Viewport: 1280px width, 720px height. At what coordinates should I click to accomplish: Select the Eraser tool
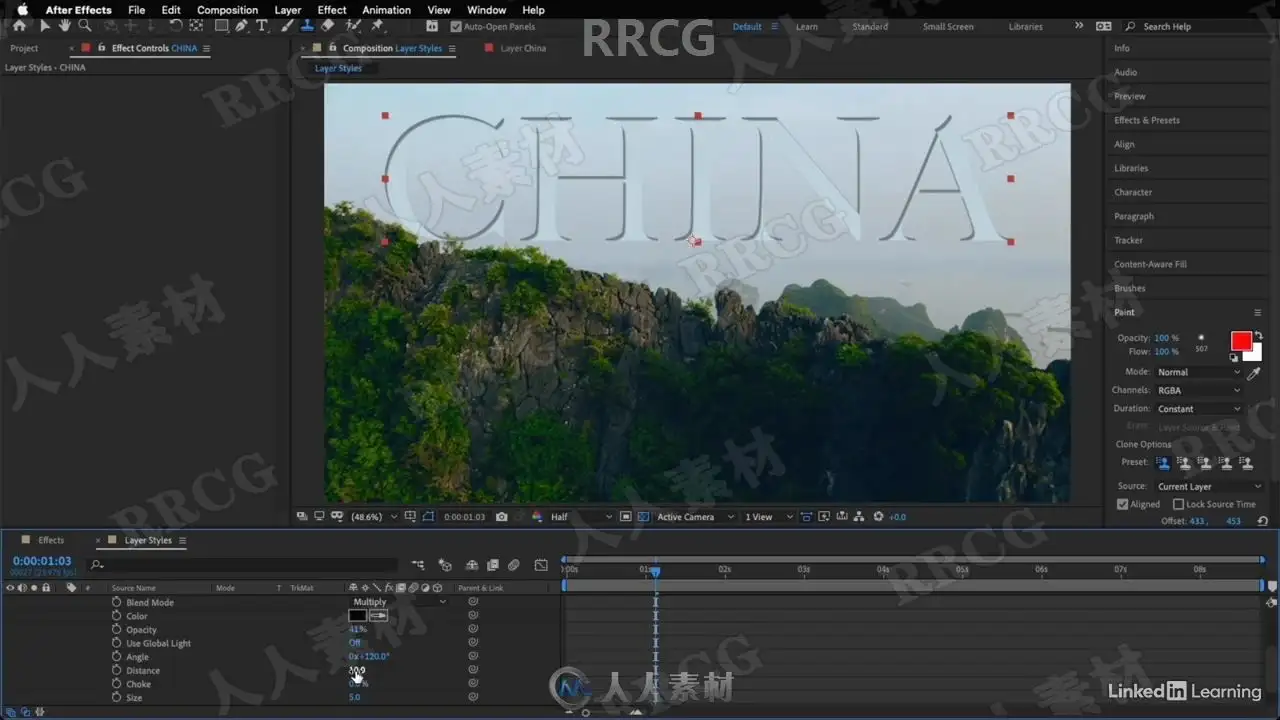(x=327, y=26)
